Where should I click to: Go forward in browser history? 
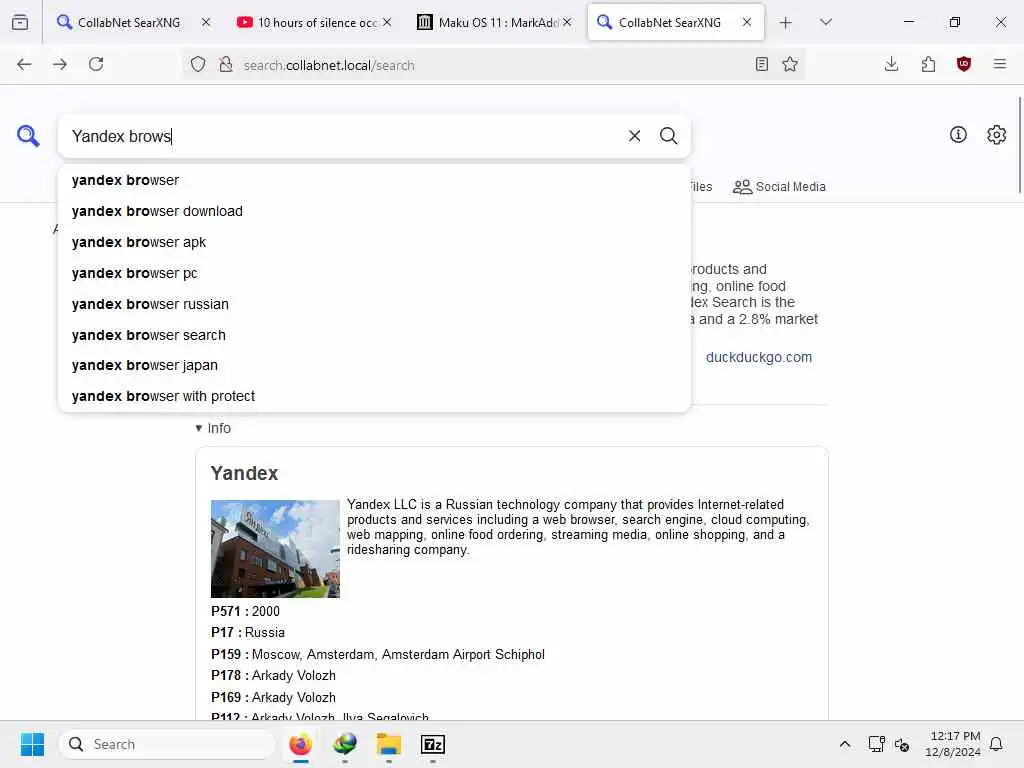point(60,64)
